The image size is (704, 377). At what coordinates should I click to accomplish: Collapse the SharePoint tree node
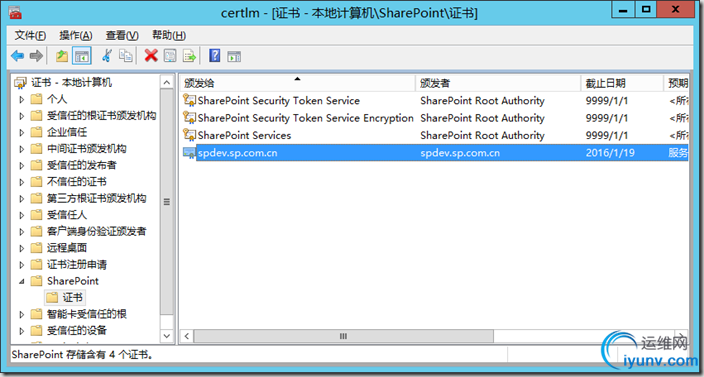coord(22,281)
